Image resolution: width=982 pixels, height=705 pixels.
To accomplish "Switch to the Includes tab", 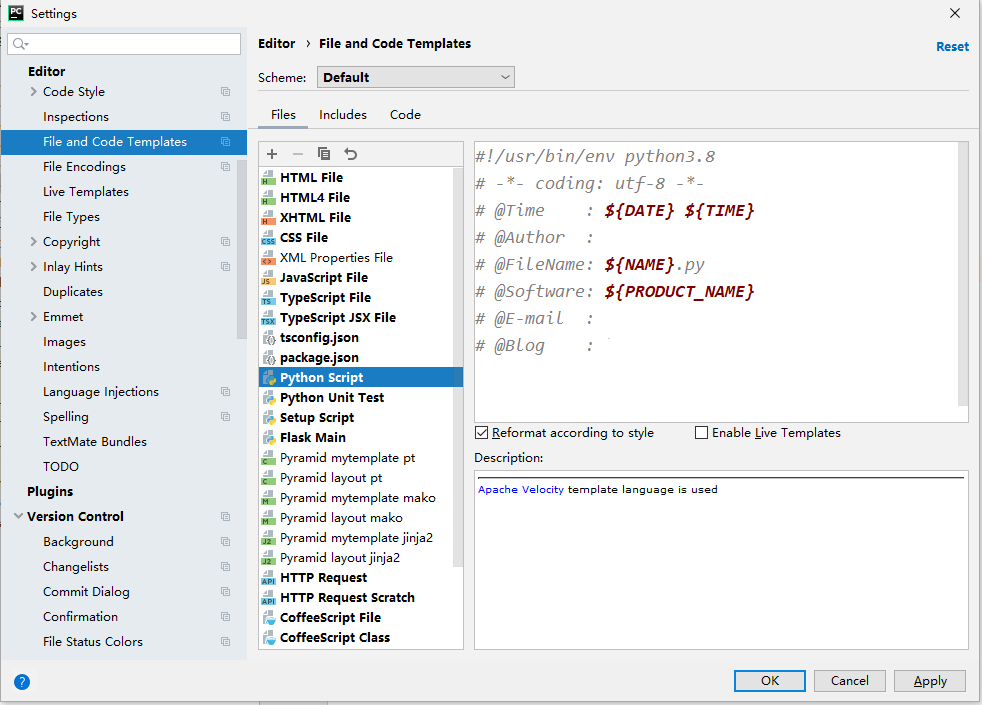I will 343,115.
